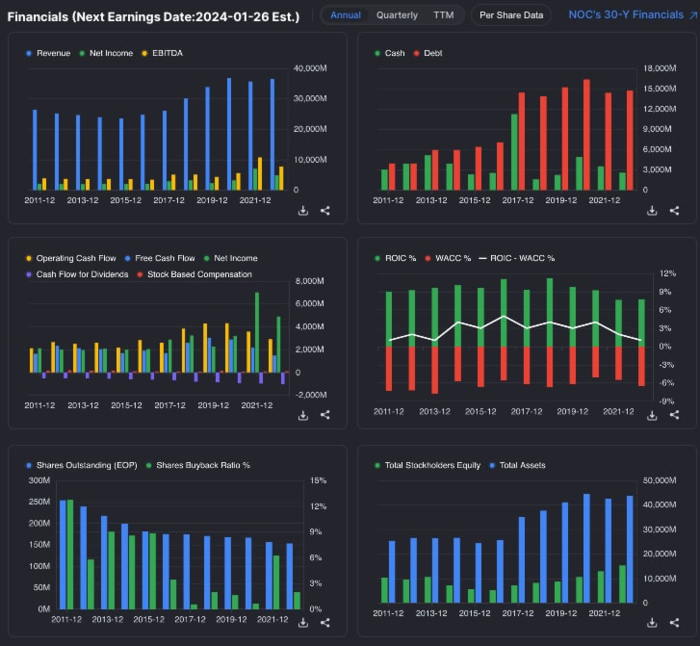Download the Total Stockholders Equity chart

652,623
